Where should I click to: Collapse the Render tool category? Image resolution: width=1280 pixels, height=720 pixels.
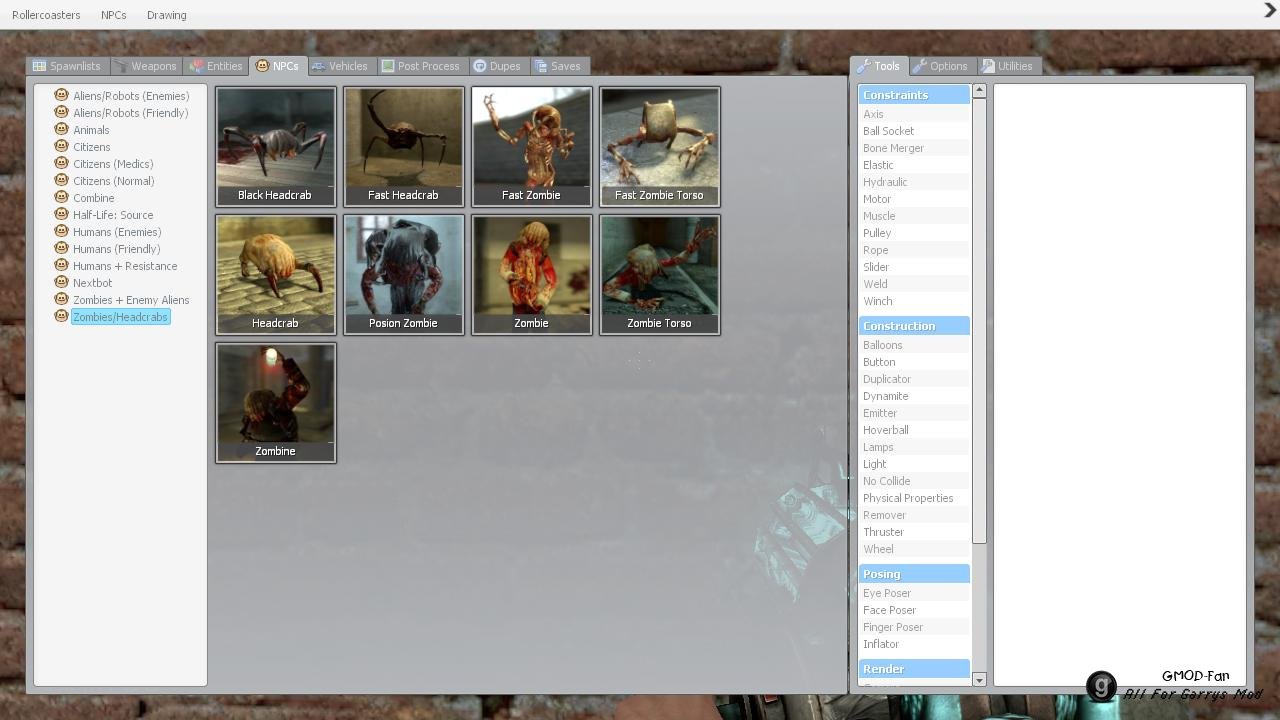(914, 669)
